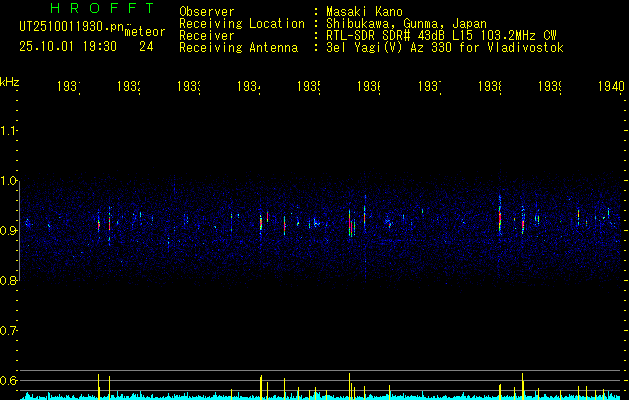The image size is (629, 400).
Task: Click the "meteor" label under the file name
Action: [x=145, y=32]
